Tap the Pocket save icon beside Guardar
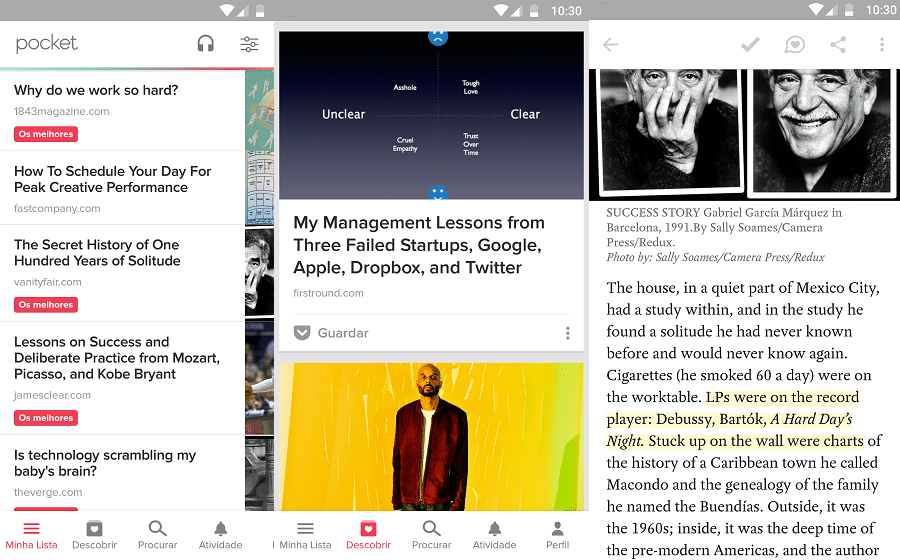 pos(302,333)
